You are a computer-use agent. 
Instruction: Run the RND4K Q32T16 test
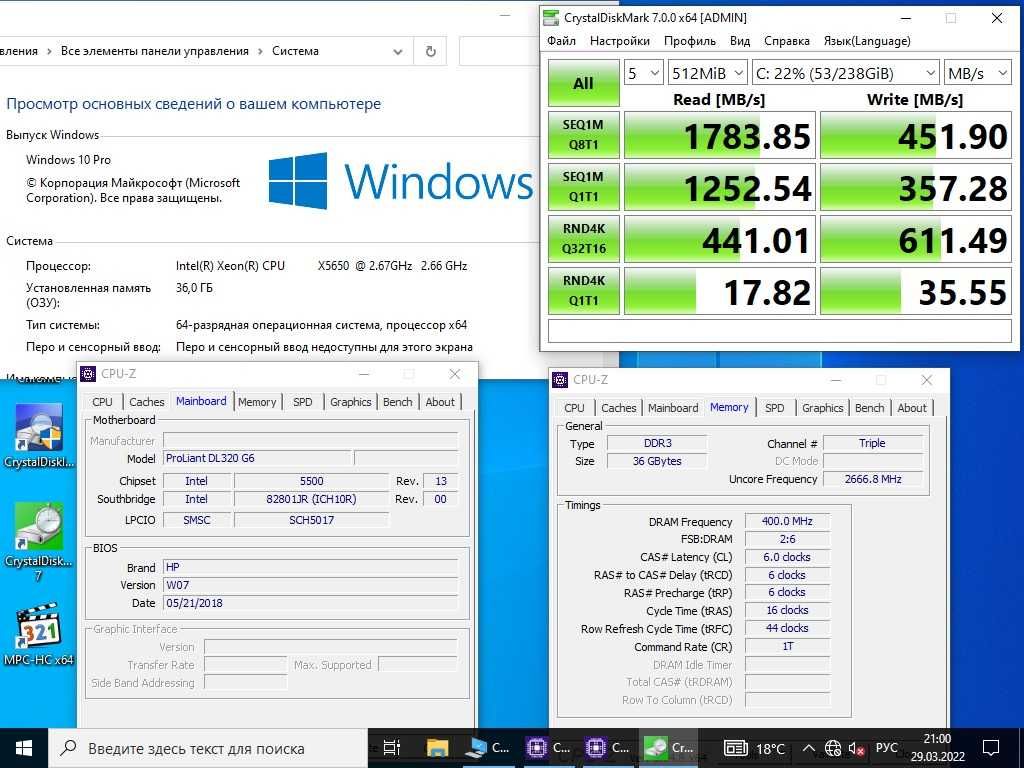pos(583,238)
